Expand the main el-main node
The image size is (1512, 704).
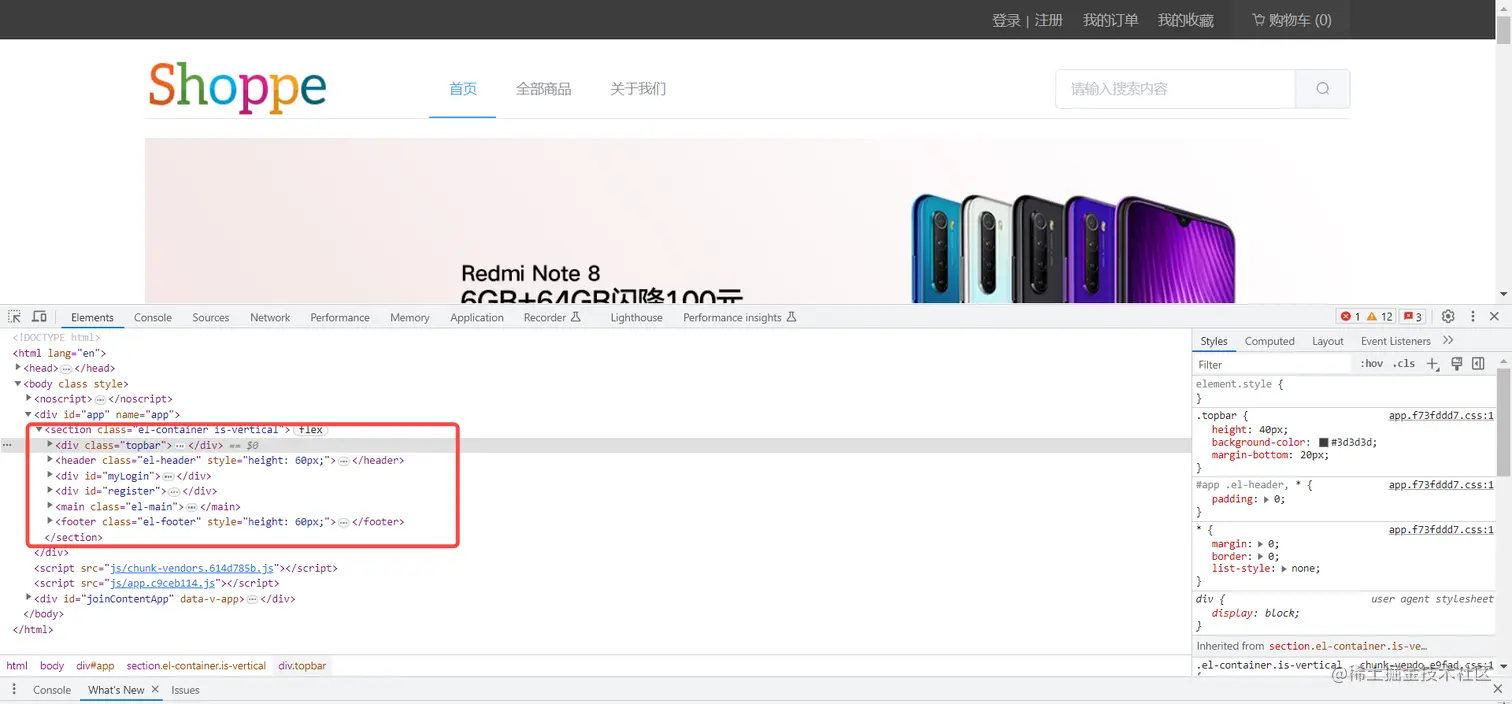click(x=50, y=506)
